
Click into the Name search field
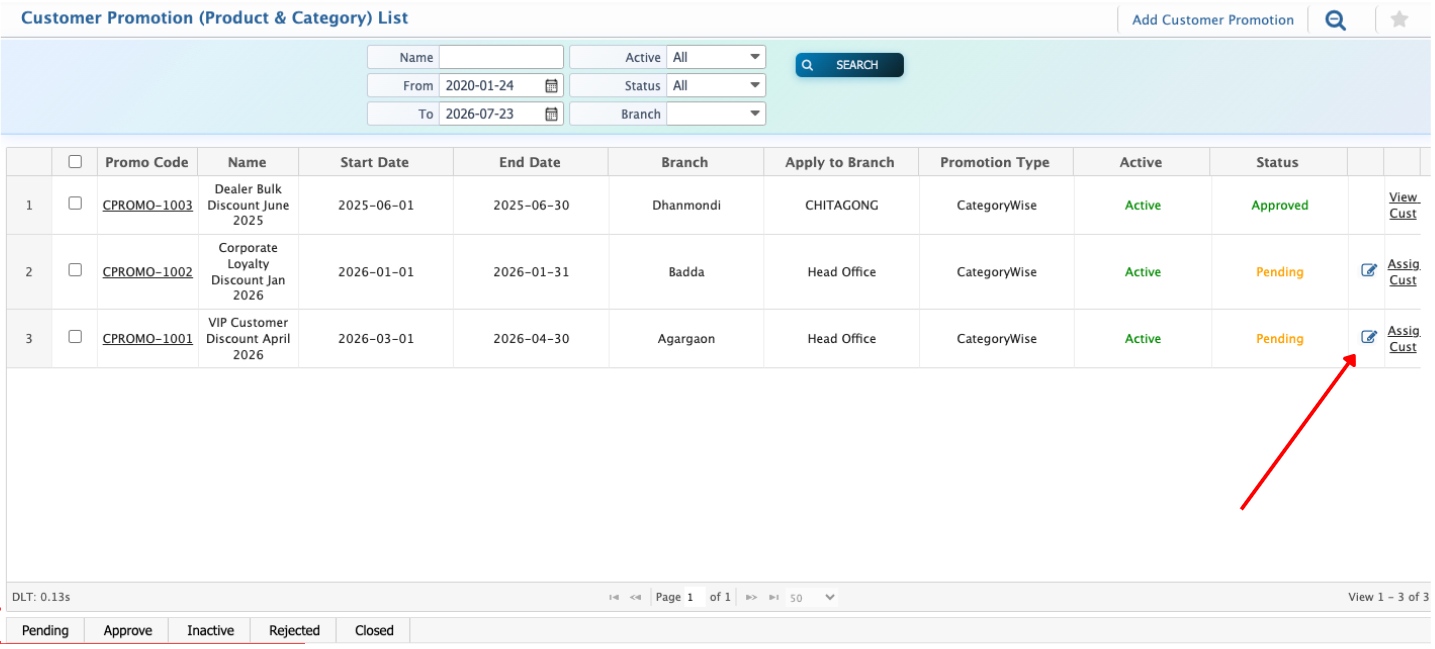click(x=501, y=58)
